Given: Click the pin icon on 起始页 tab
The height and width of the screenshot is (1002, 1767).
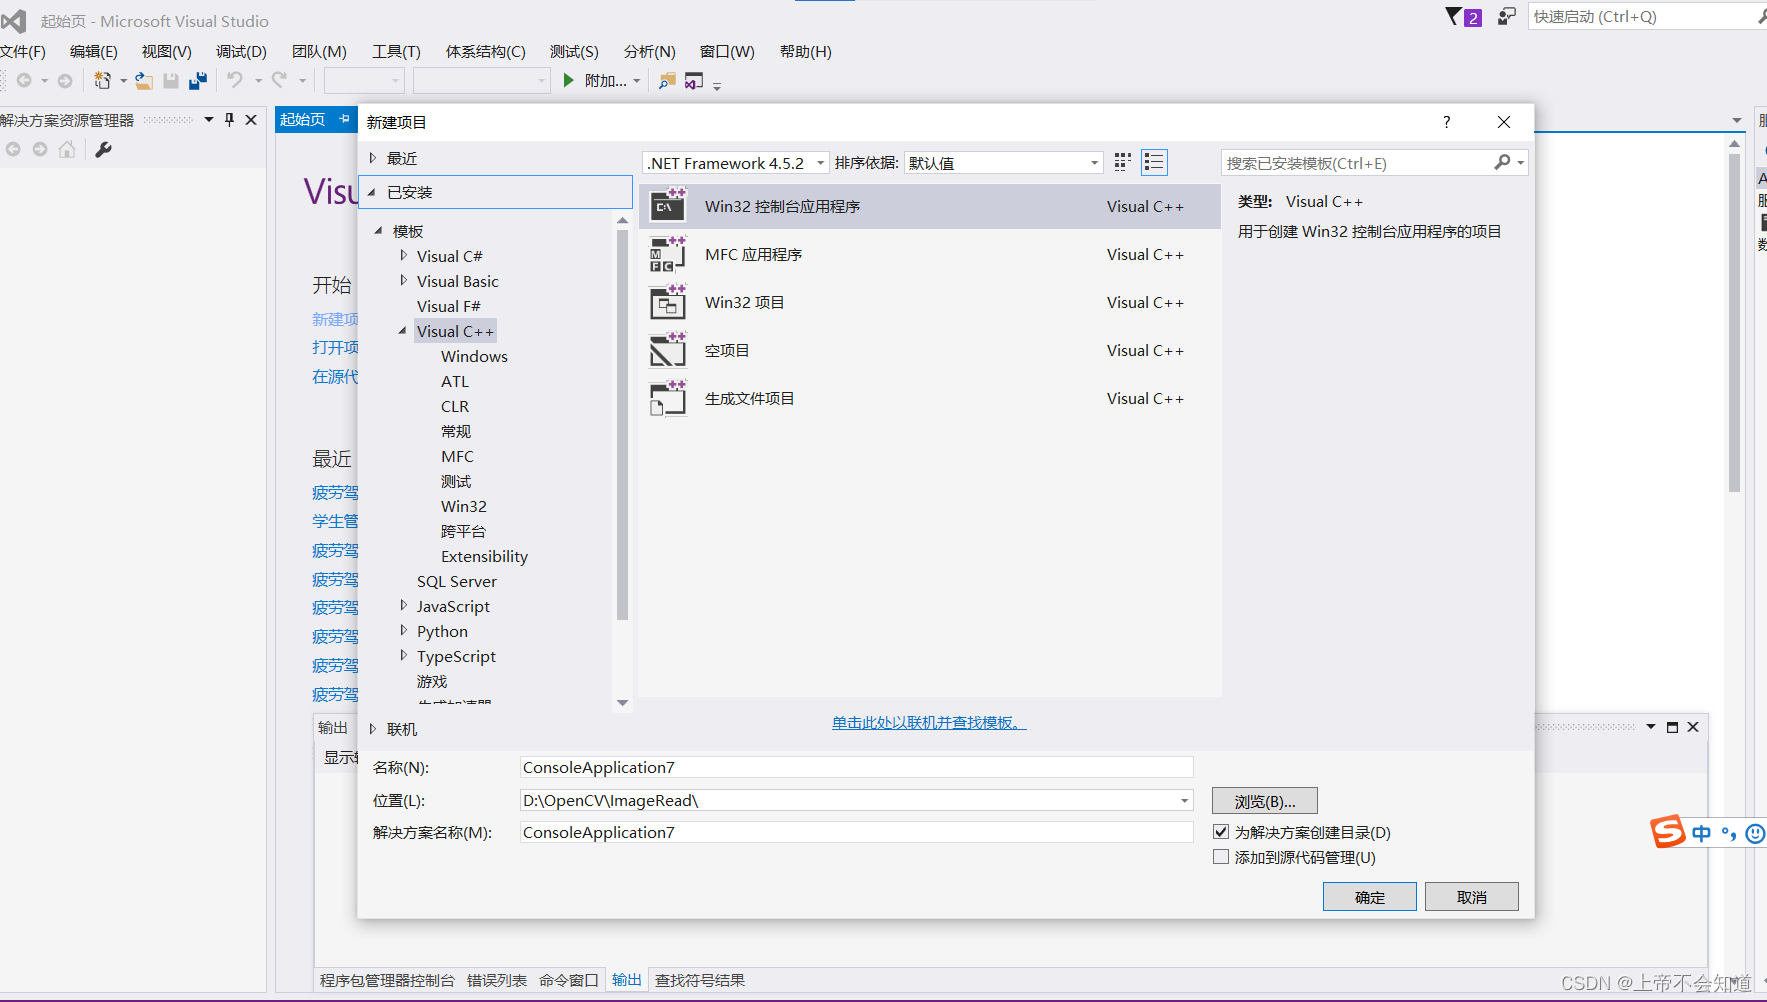Looking at the screenshot, I should pyautogui.click(x=344, y=119).
